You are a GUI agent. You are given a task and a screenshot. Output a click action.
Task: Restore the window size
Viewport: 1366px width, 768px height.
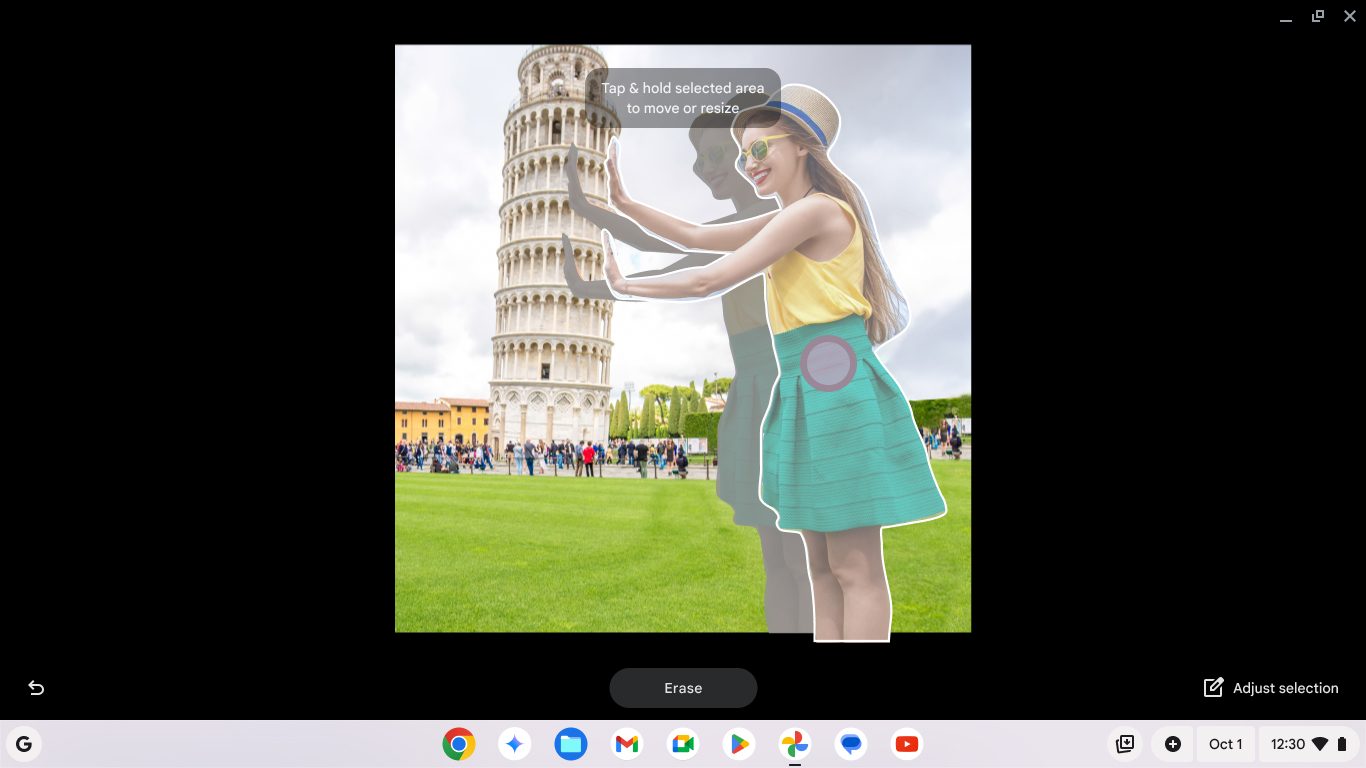tap(1318, 16)
